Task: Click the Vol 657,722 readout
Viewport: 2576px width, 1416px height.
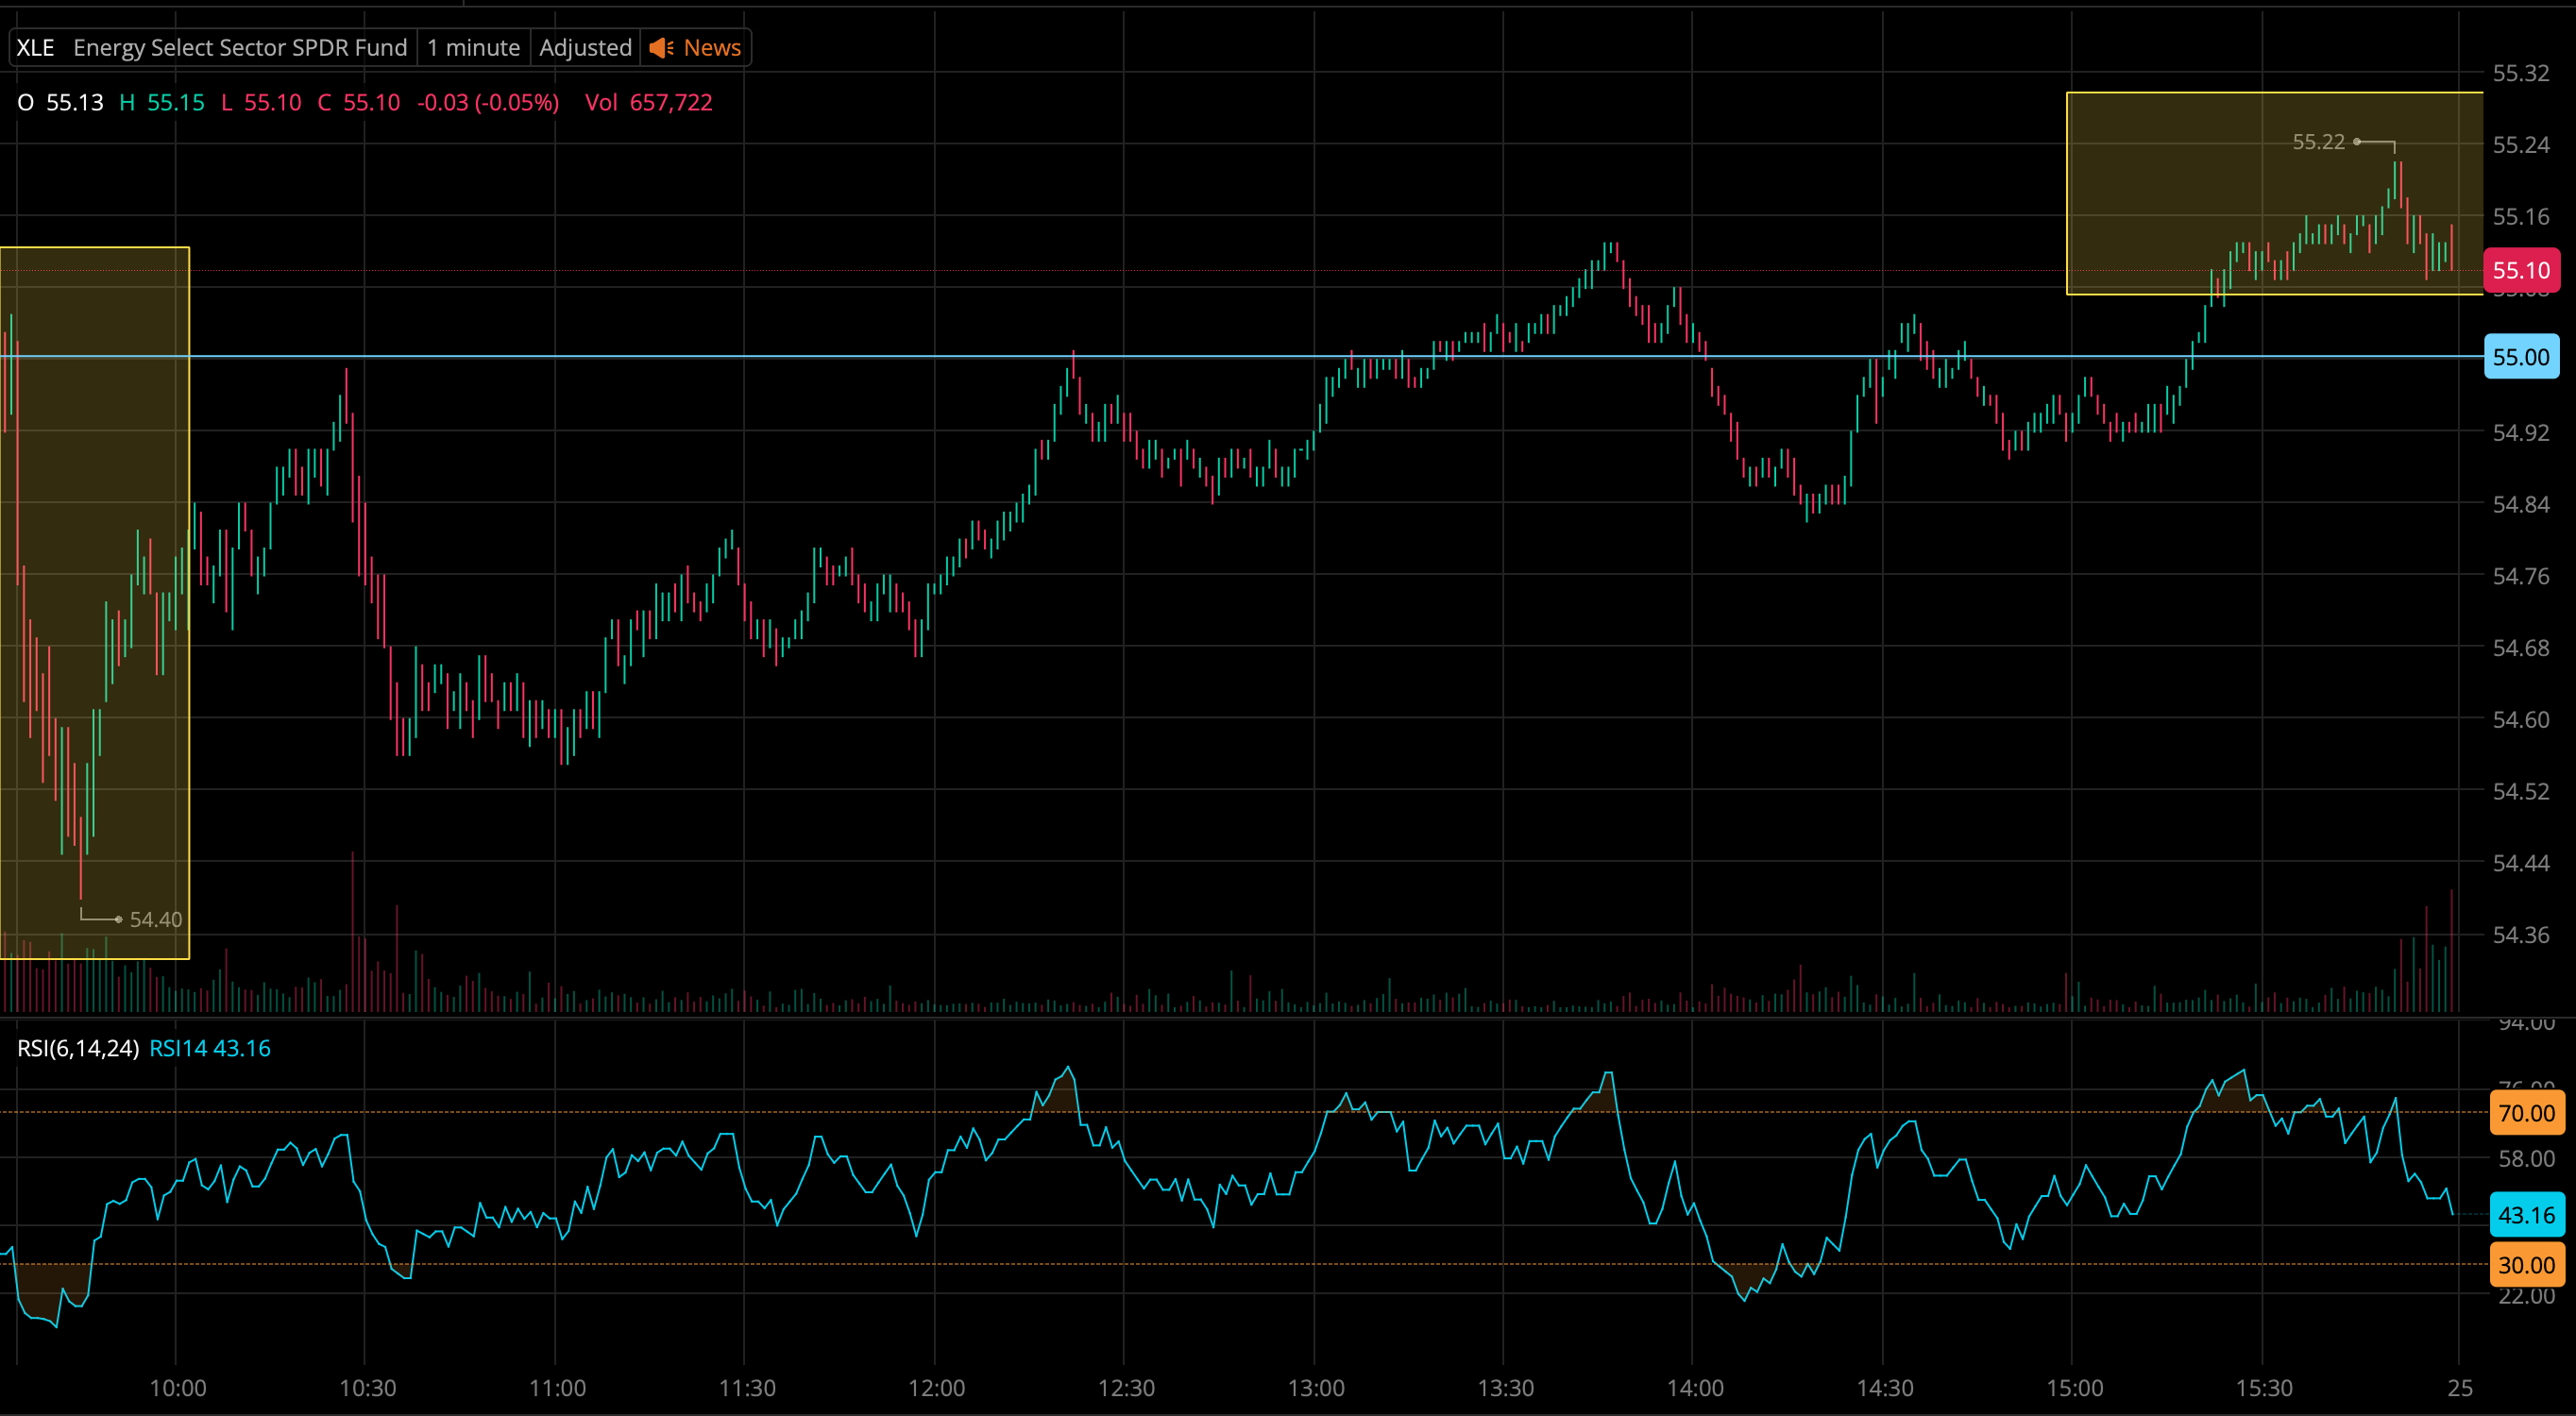Action: click(648, 103)
